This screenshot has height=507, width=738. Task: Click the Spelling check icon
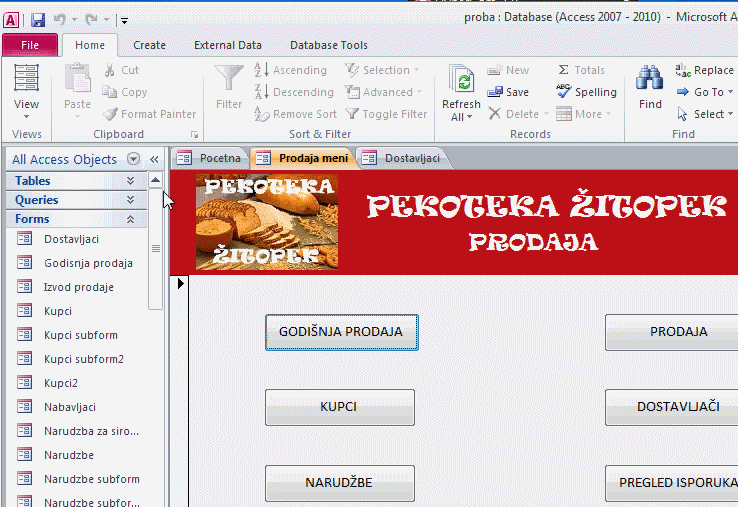(x=564, y=92)
